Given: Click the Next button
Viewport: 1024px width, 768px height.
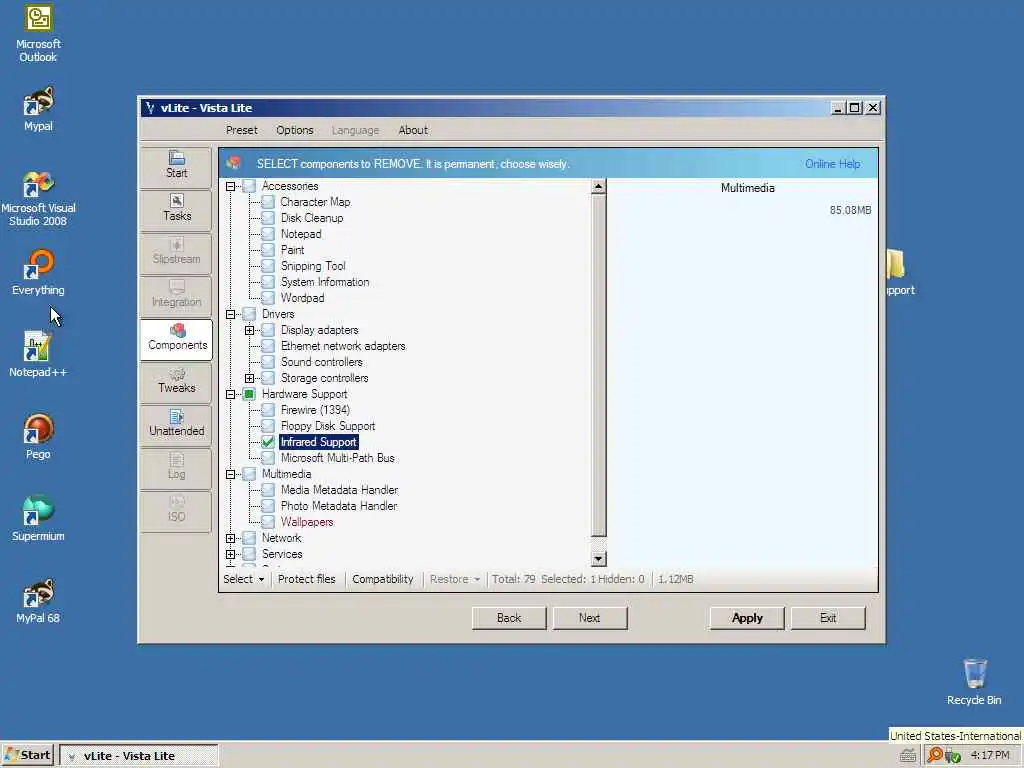Looking at the screenshot, I should (x=589, y=618).
